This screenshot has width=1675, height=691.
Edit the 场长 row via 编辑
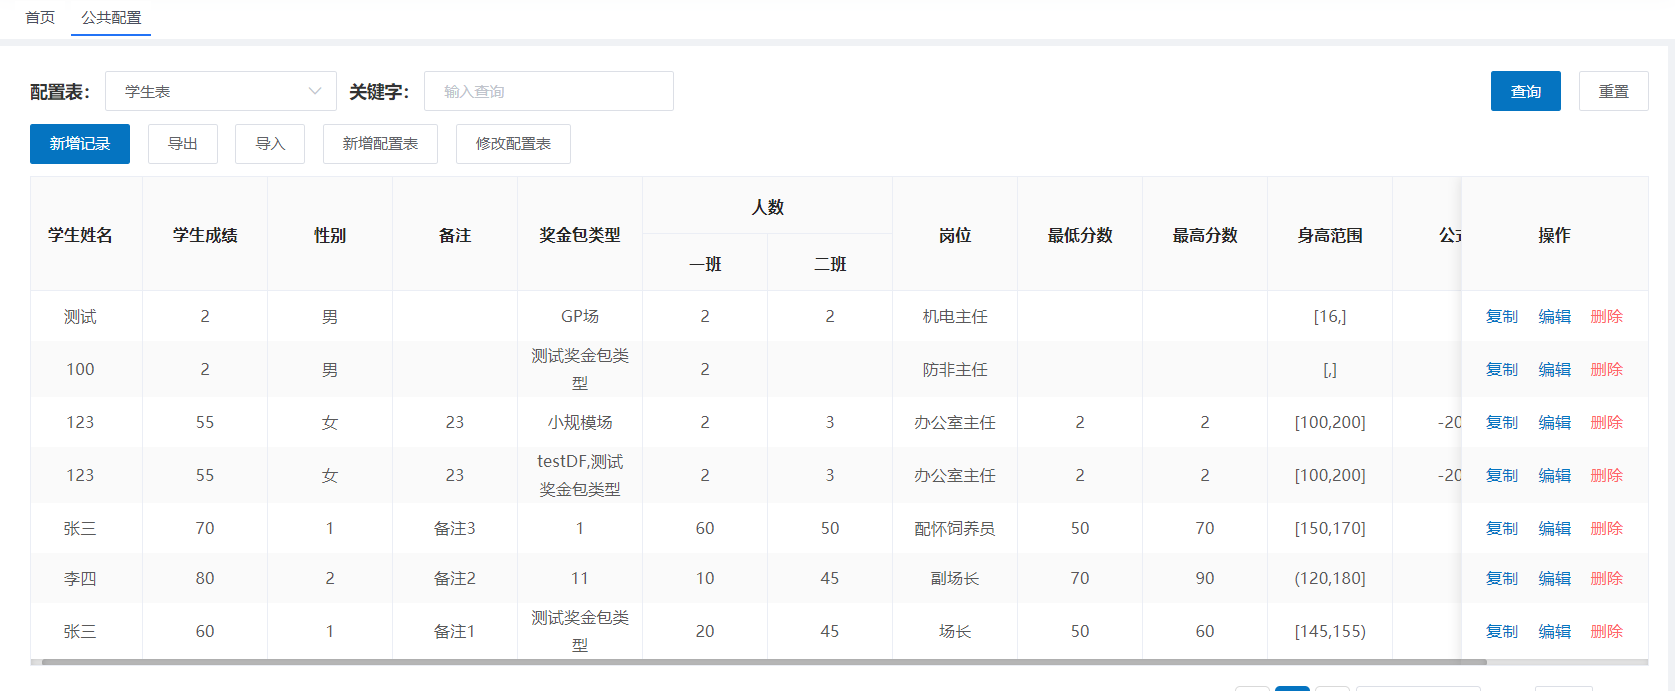pyautogui.click(x=1554, y=631)
